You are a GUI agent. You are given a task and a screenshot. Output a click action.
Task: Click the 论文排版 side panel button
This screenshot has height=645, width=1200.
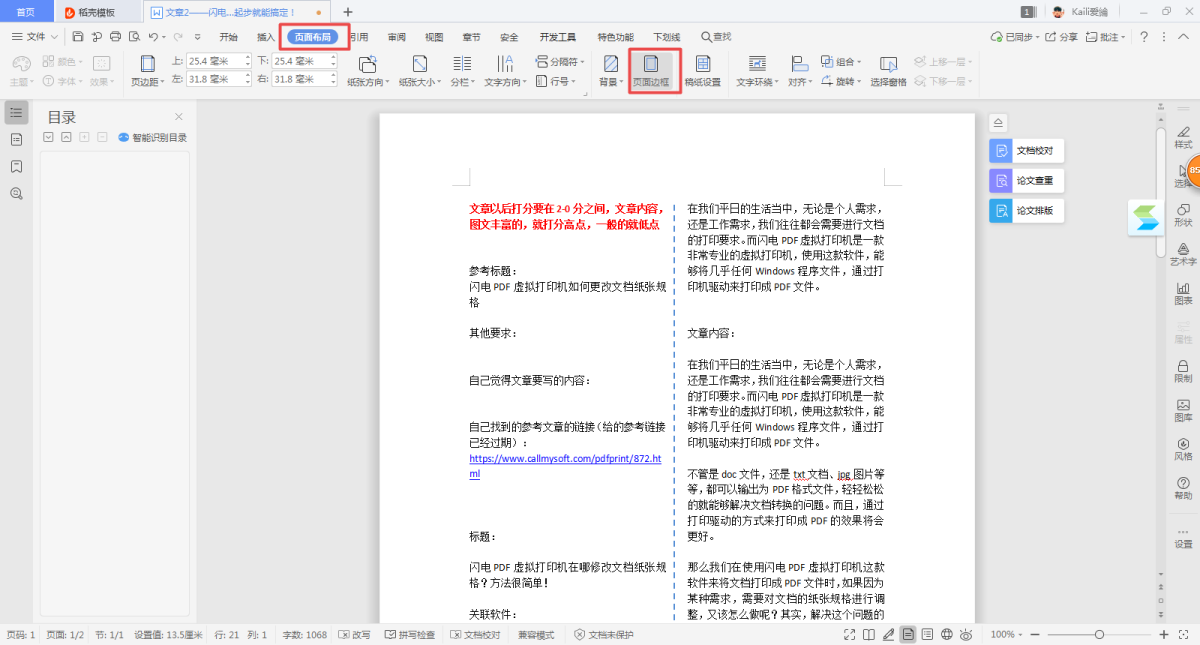(x=1025, y=211)
